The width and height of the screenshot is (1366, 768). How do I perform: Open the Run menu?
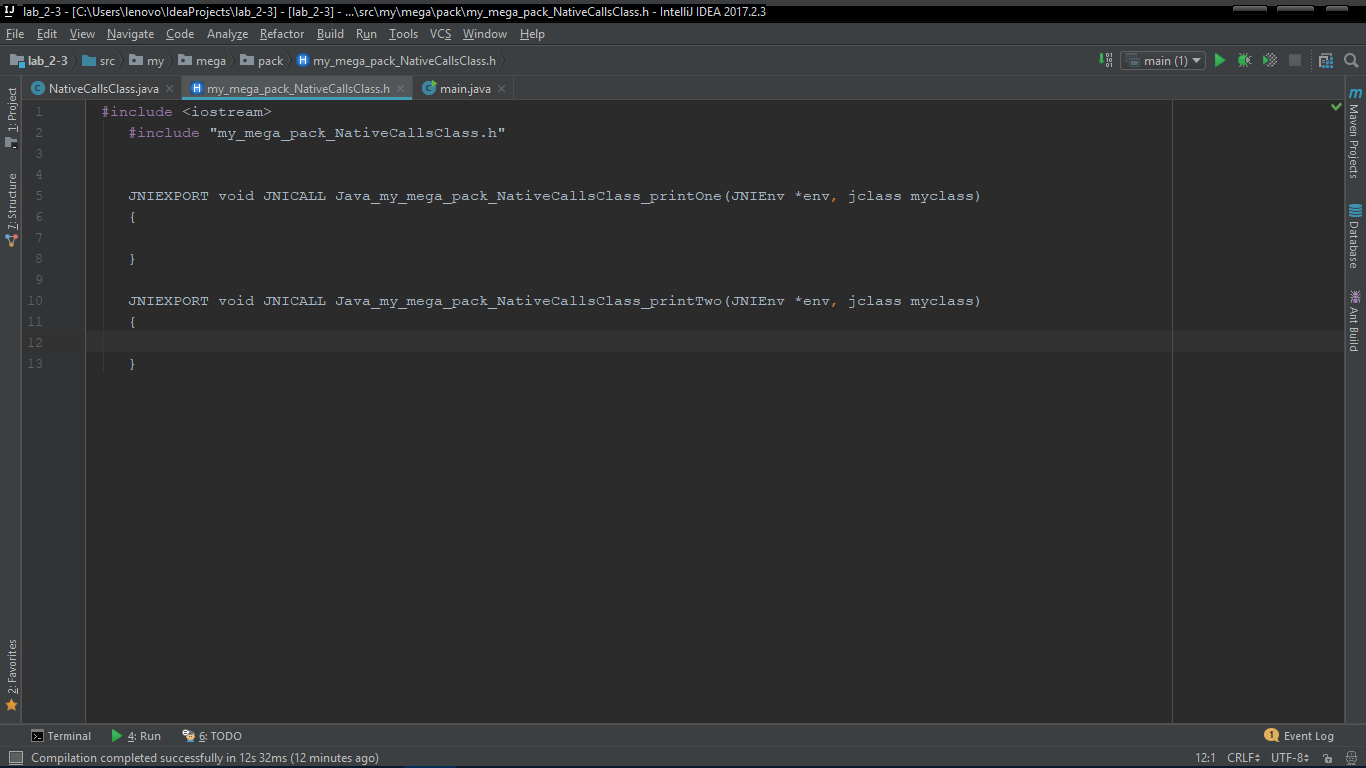[366, 34]
